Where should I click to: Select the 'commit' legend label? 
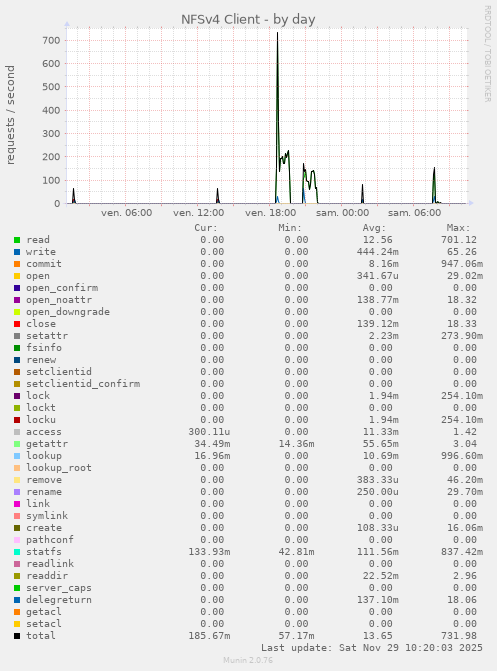point(44,264)
